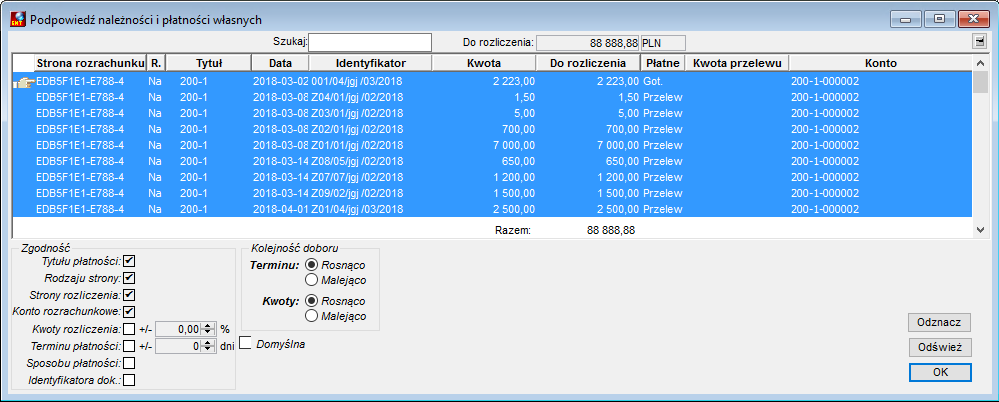
Task: Sort by Identyfikator column header
Action: (x=371, y=63)
